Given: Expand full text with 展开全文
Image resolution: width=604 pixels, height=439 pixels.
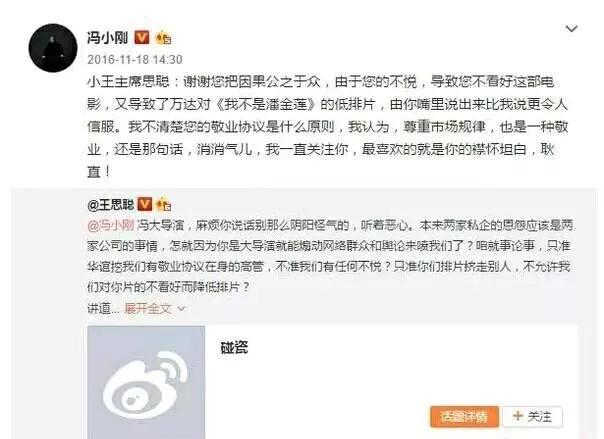Looking at the screenshot, I should (x=148, y=308).
